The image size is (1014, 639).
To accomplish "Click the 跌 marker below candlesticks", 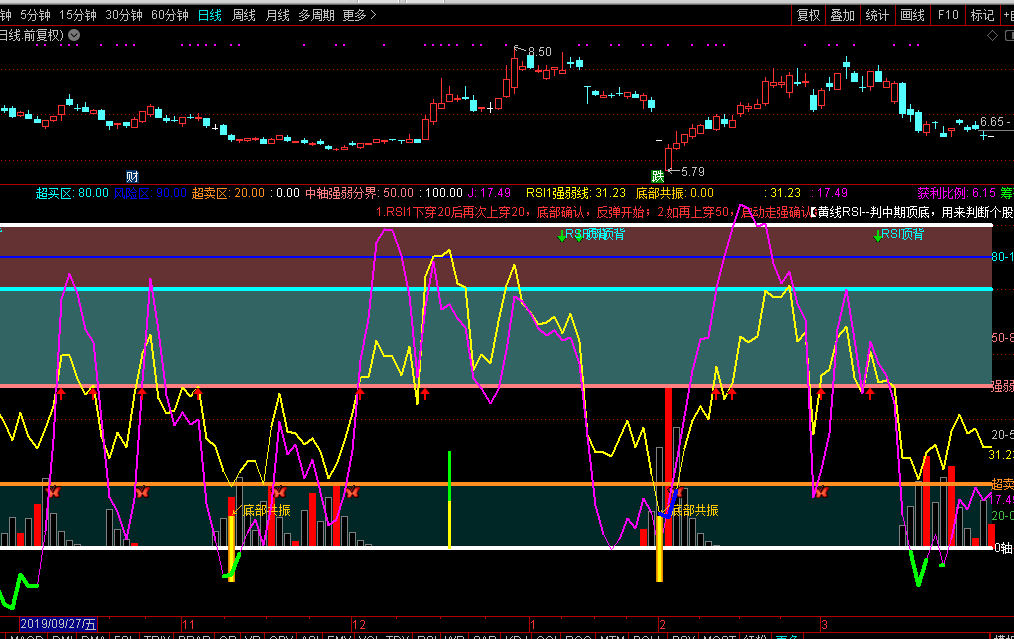I will pyautogui.click(x=656, y=176).
